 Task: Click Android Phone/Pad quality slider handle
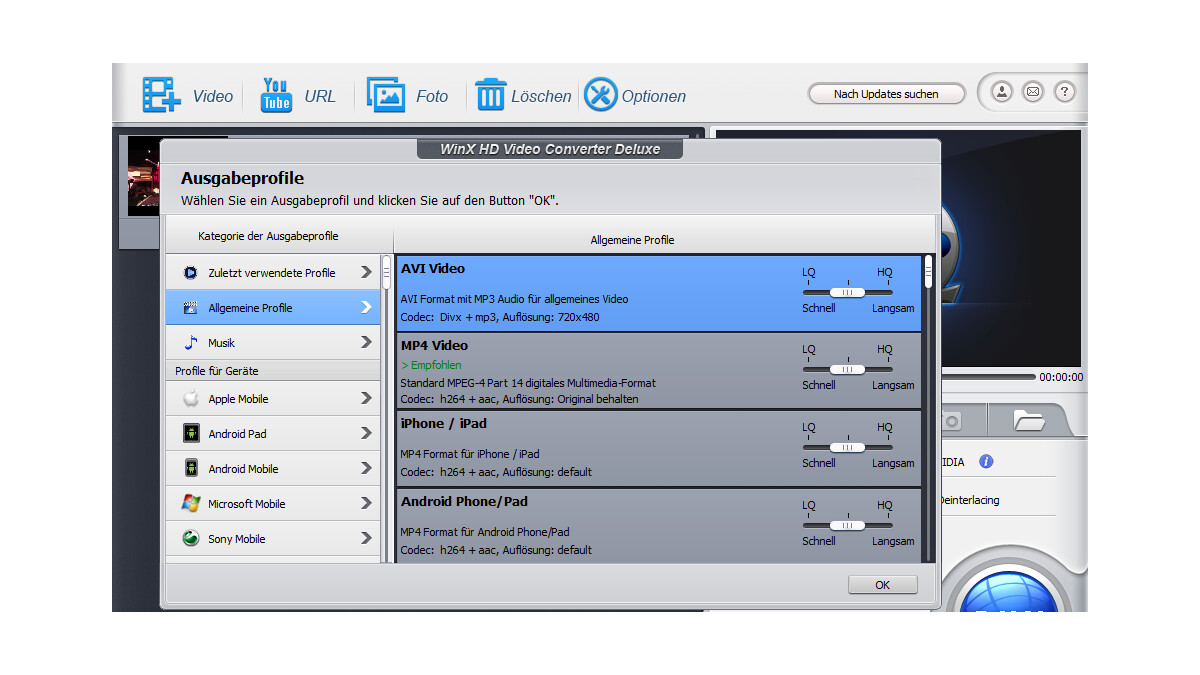pos(847,525)
